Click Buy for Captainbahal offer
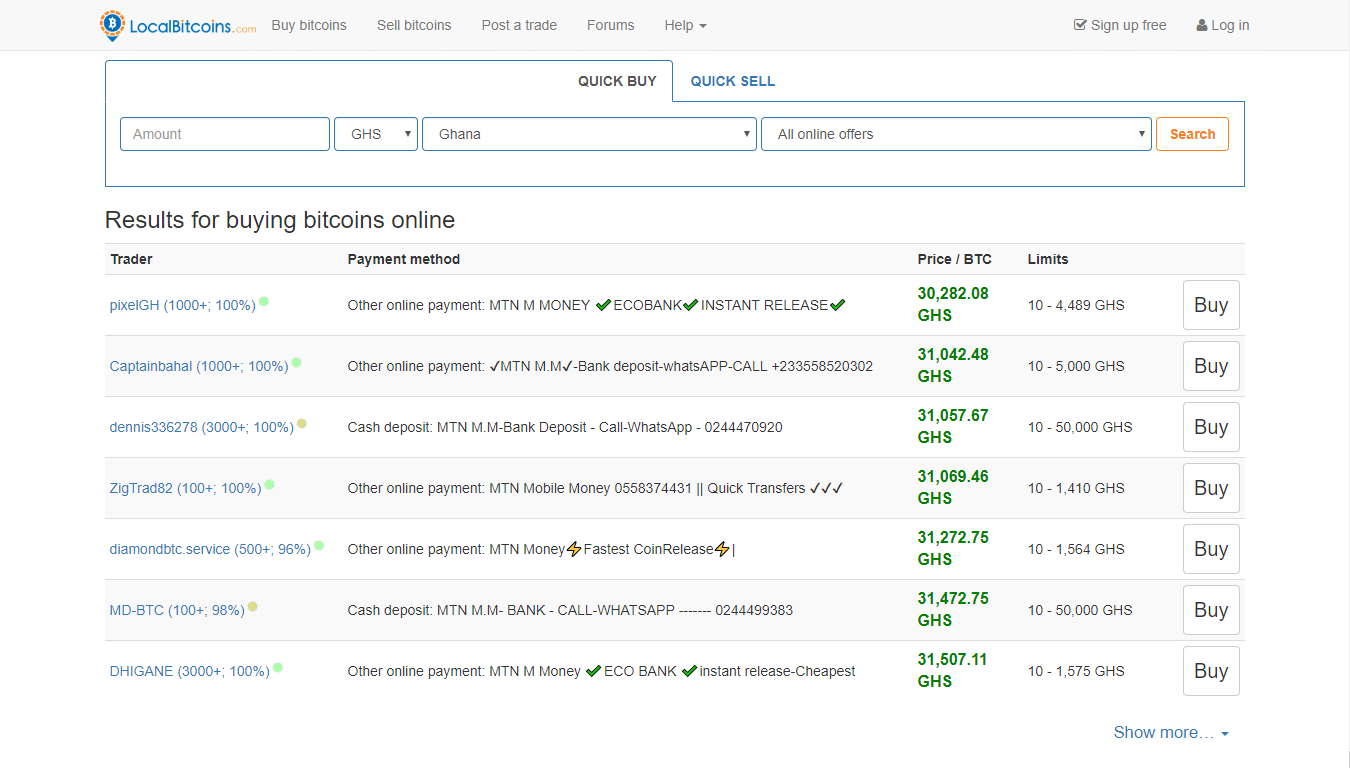Image resolution: width=1350 pixels, height=768 pixels. tap(1211, 366)
